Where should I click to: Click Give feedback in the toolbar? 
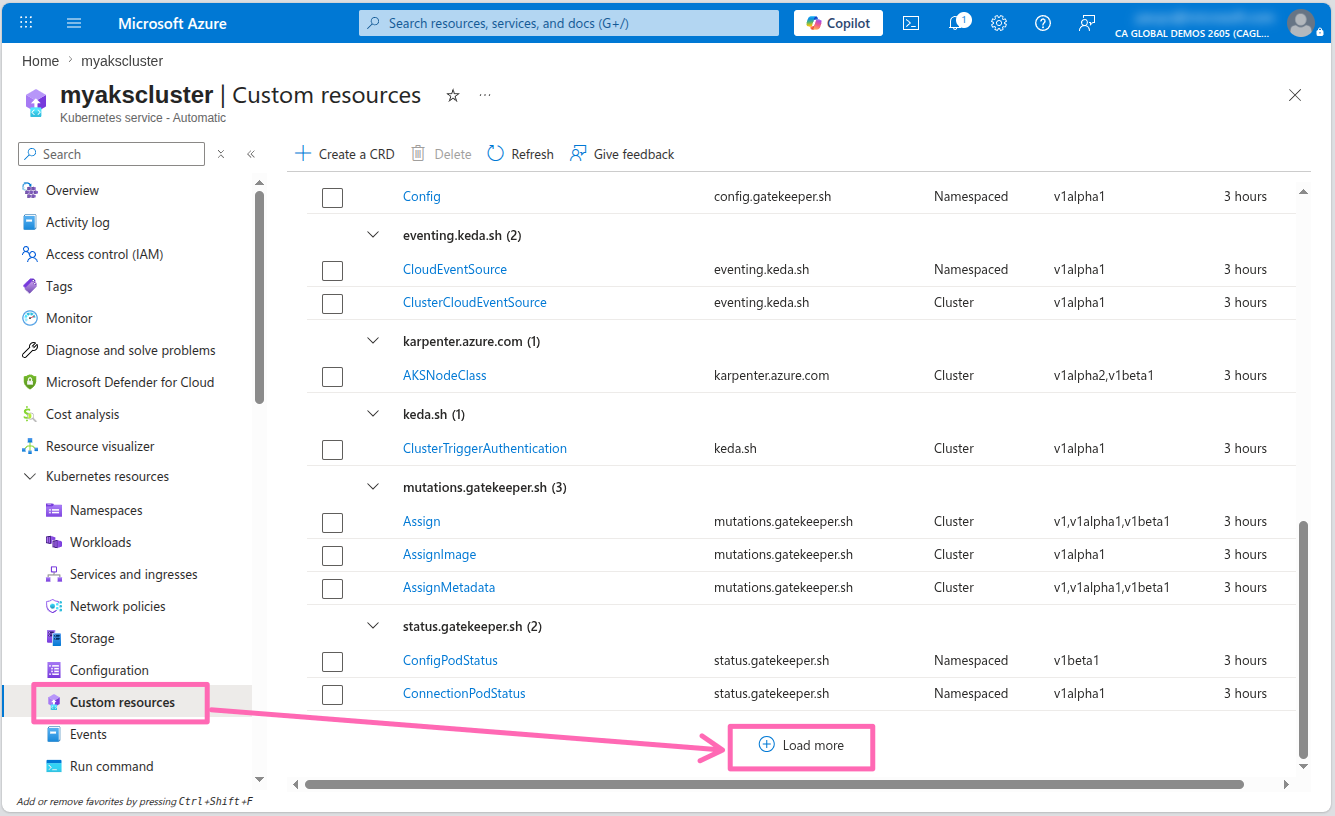point(622,154)
